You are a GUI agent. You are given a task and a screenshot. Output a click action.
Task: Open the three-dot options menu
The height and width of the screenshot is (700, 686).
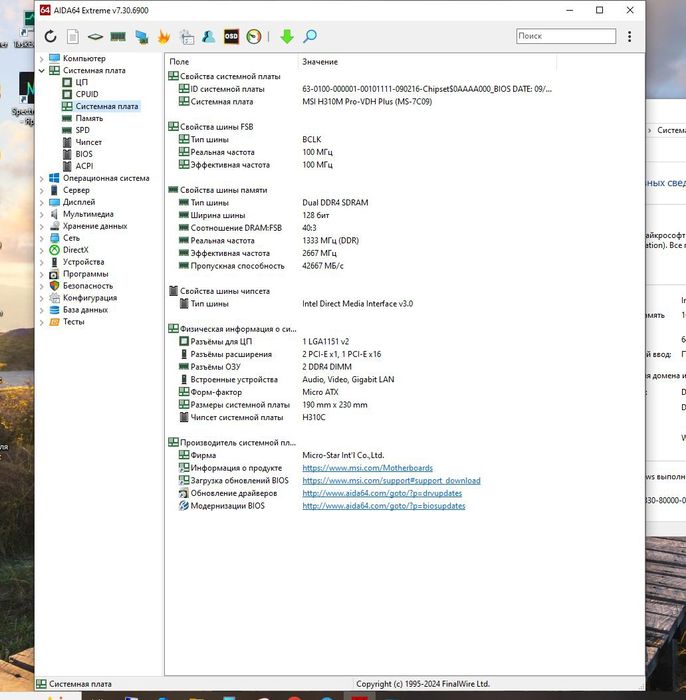click(629, 37)
